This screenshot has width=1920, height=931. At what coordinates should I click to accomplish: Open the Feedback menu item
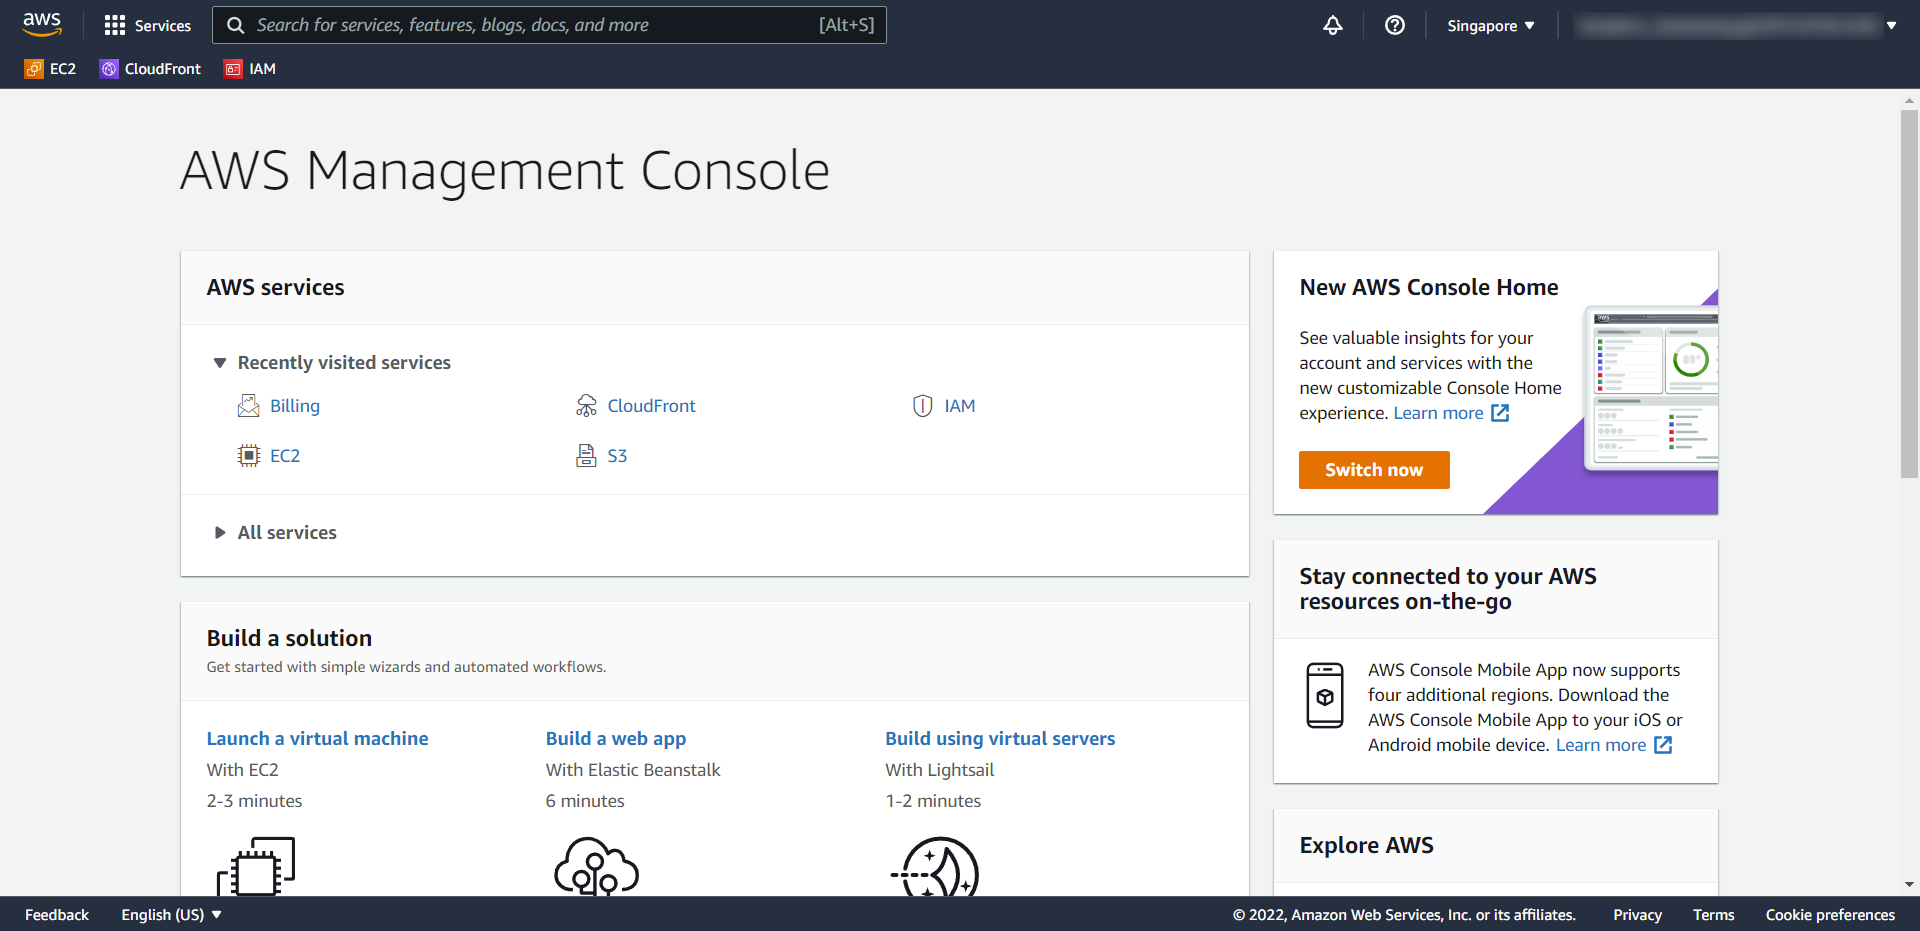tap(56, 914)
